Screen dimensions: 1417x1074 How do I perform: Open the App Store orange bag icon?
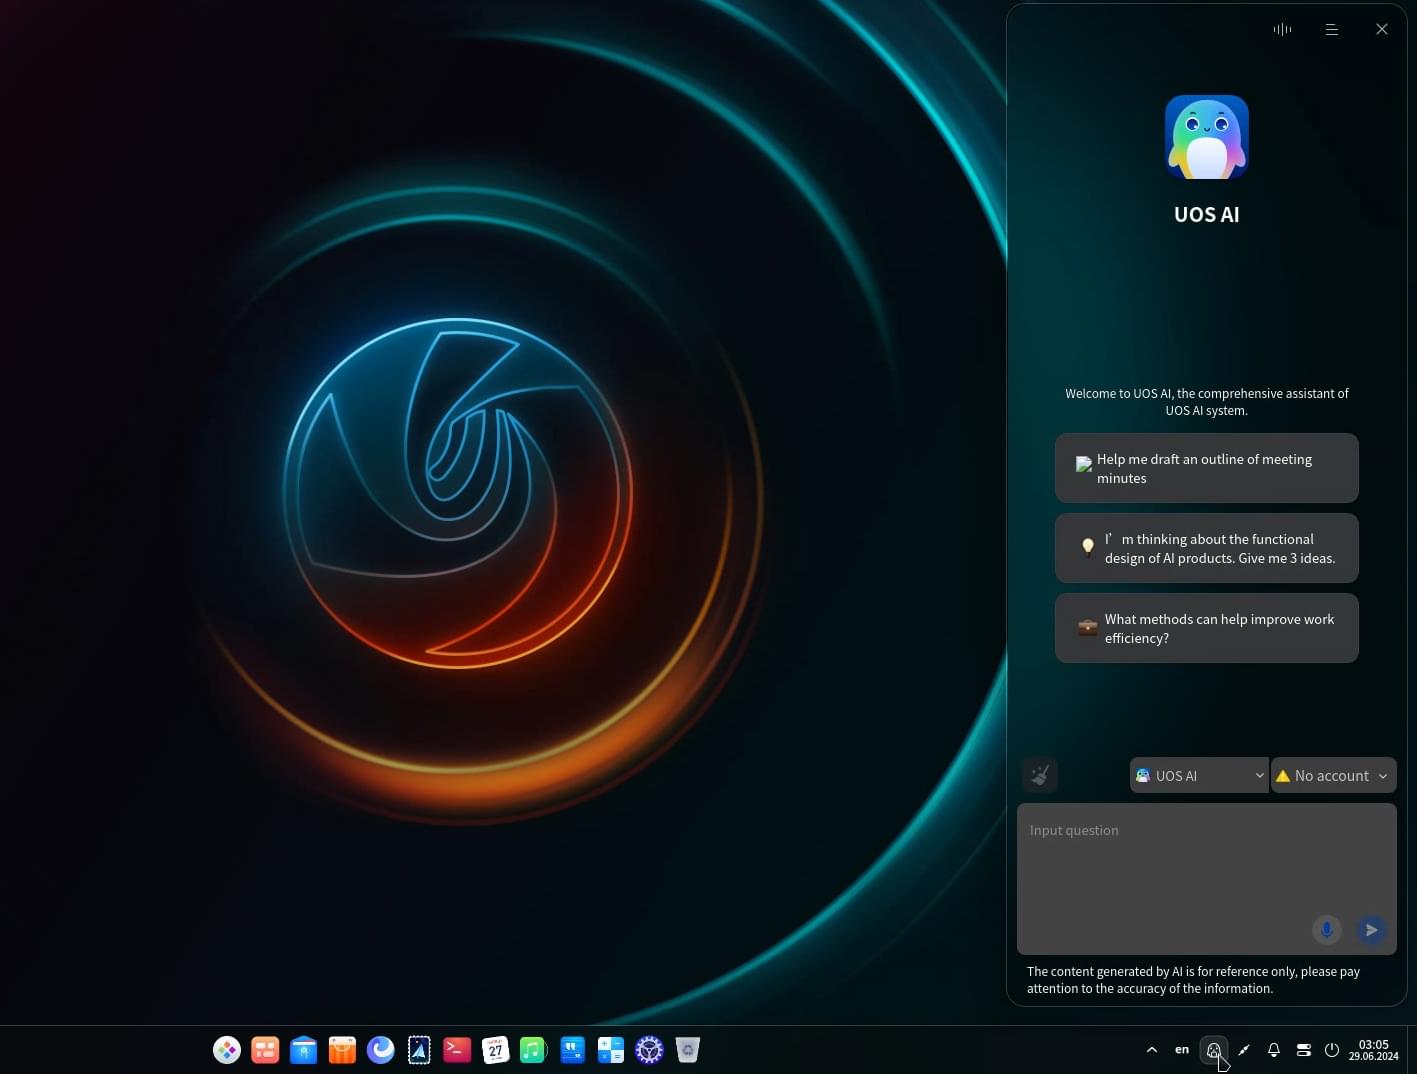[x=342, y=1050]
